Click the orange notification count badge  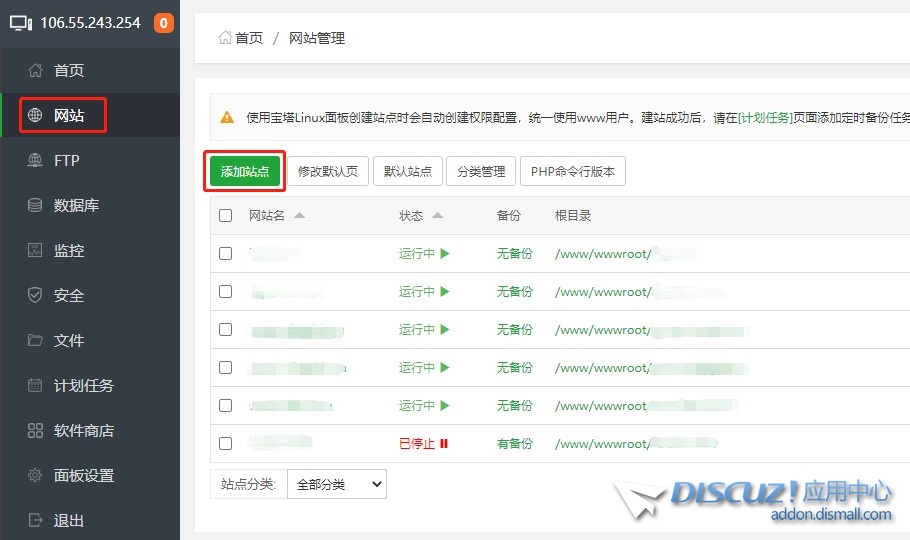[x=164, y=23]
